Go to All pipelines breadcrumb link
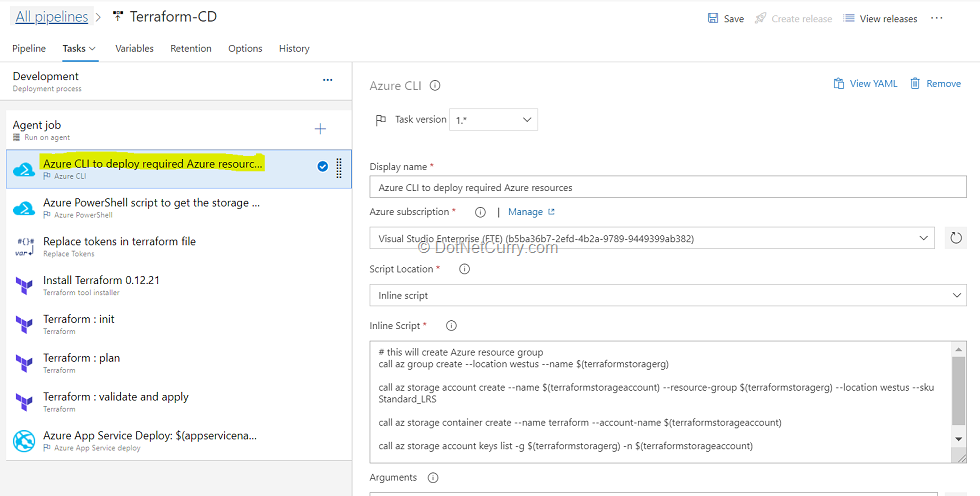This screenshot has width=980, height=496. [x=52, y=17]
